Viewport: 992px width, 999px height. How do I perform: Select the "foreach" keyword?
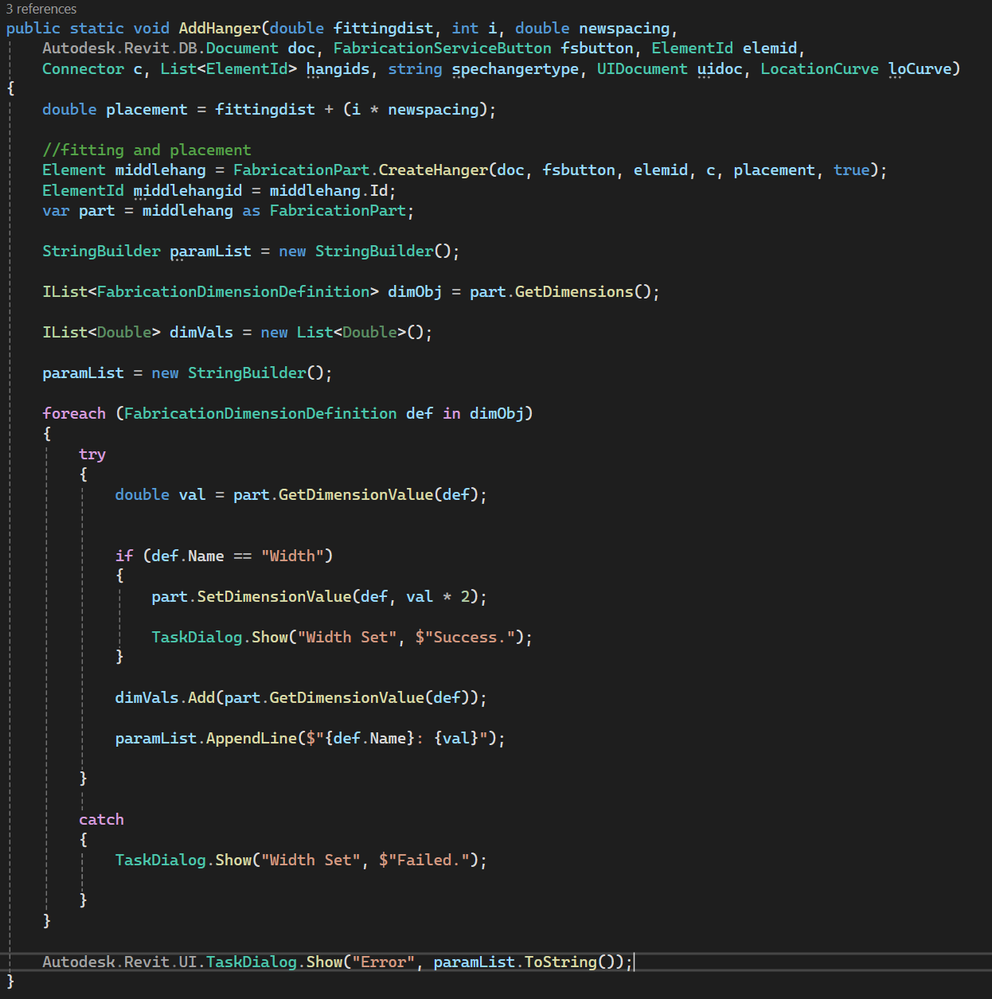point(74,413)
